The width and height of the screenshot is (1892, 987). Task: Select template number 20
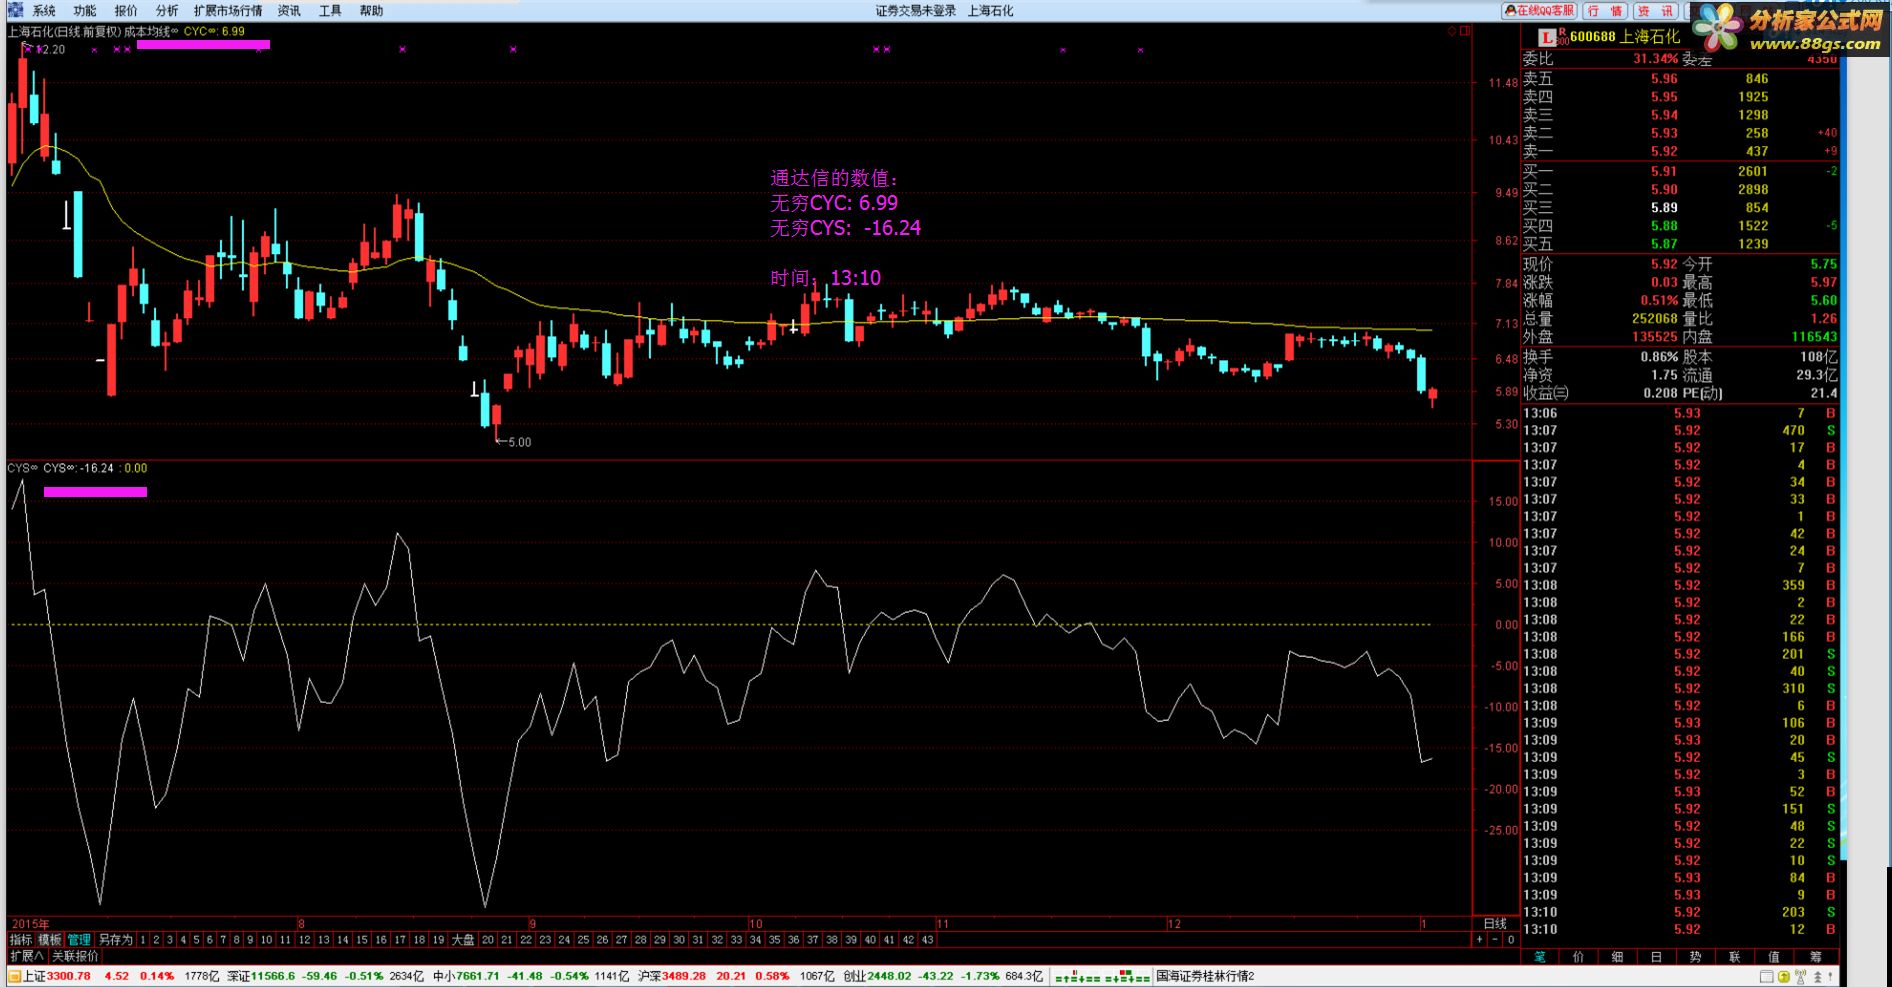[x=488, y=940]
